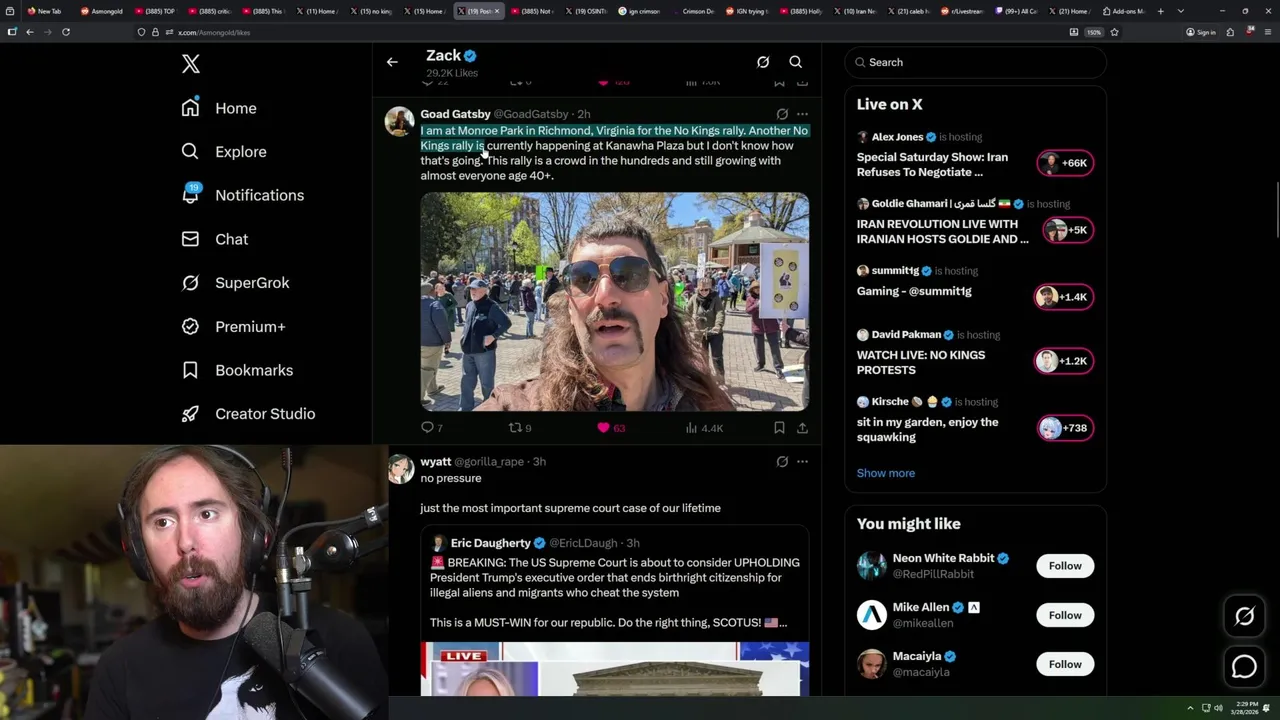1280x720 pixels.
Task: Switch to IGN trying tab
Action: pyautogui.click(x=746, y=11)
